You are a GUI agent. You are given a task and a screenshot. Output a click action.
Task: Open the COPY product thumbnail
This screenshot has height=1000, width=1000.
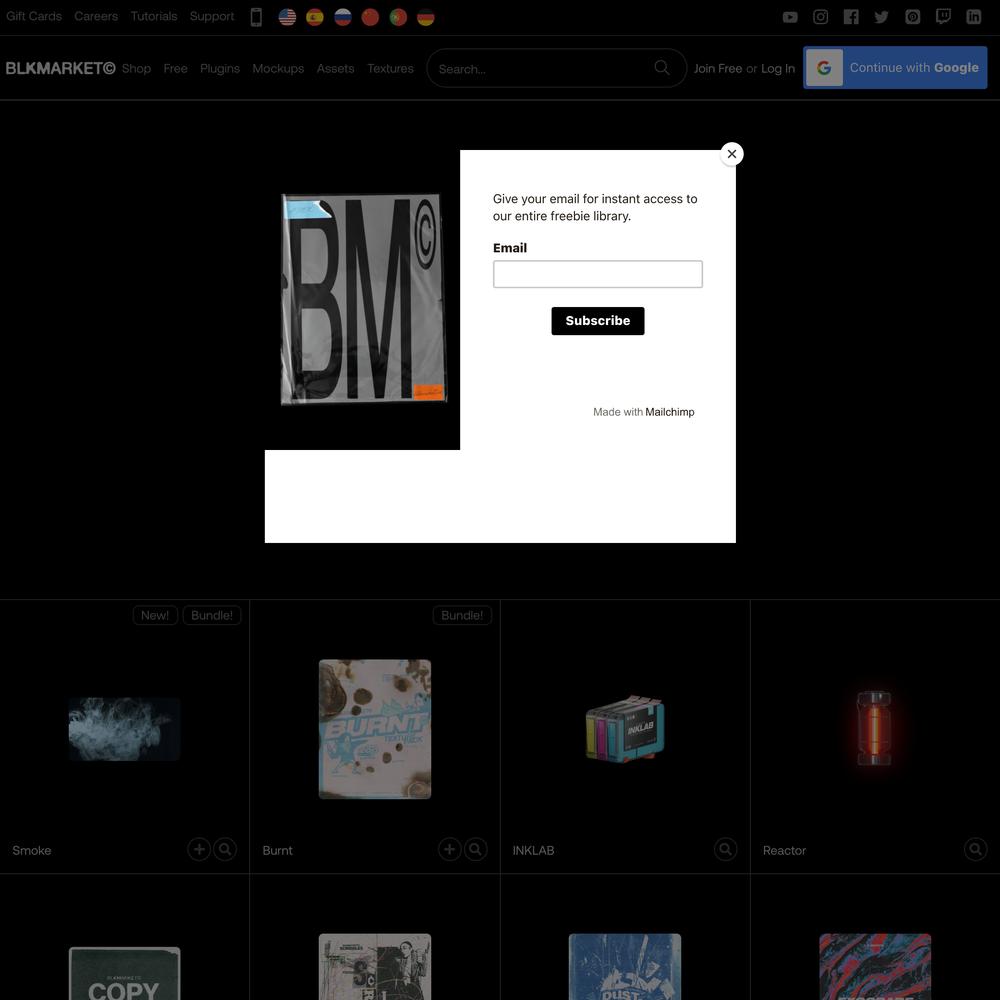[124, 973]
